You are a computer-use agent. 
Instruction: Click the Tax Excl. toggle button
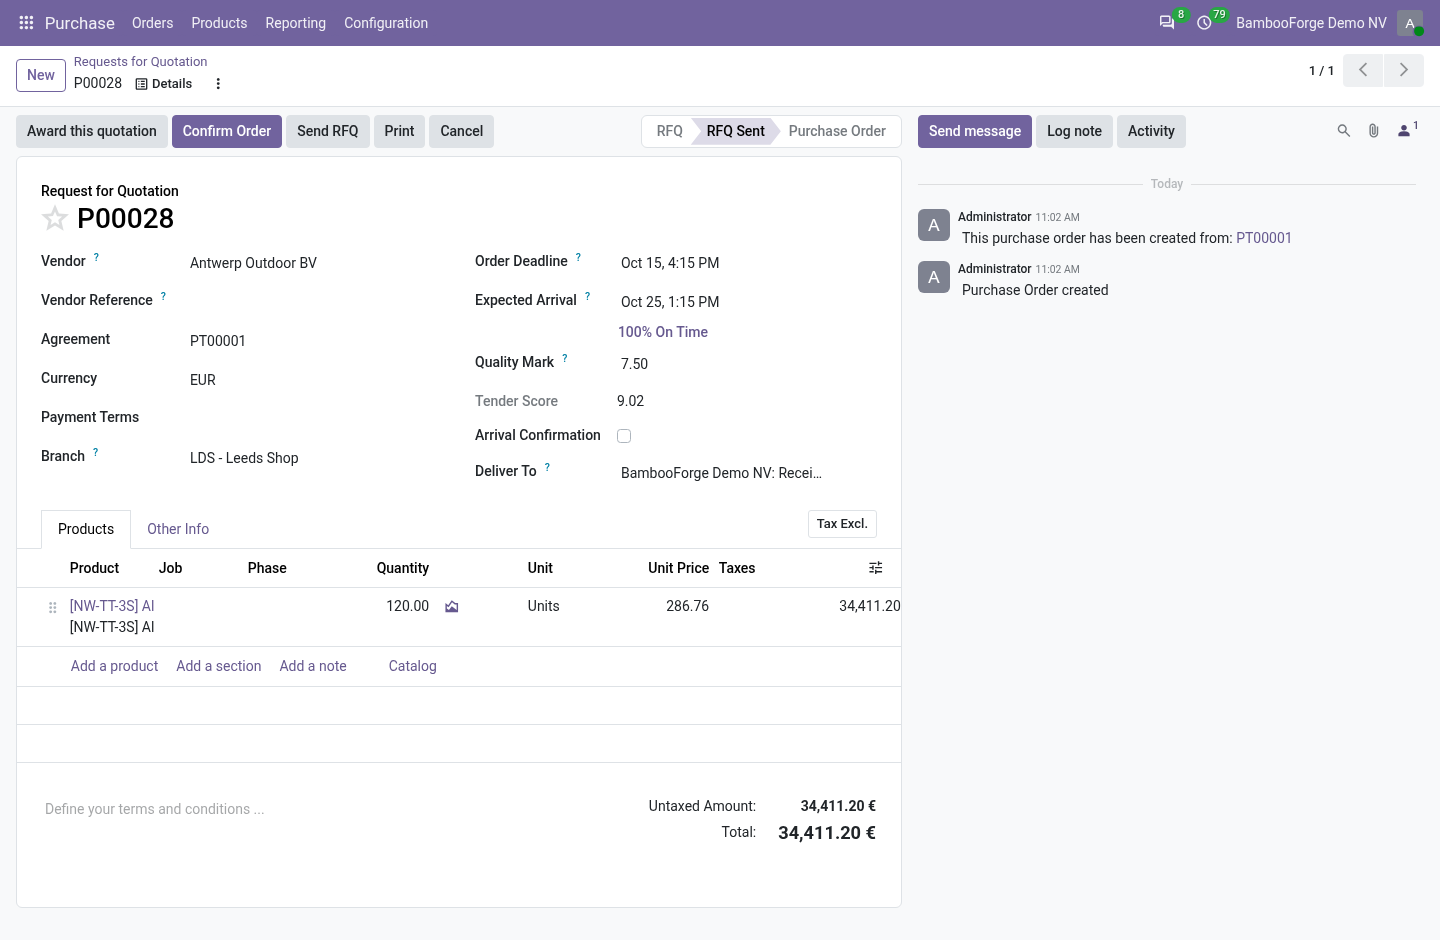click(x=842, y=524)
